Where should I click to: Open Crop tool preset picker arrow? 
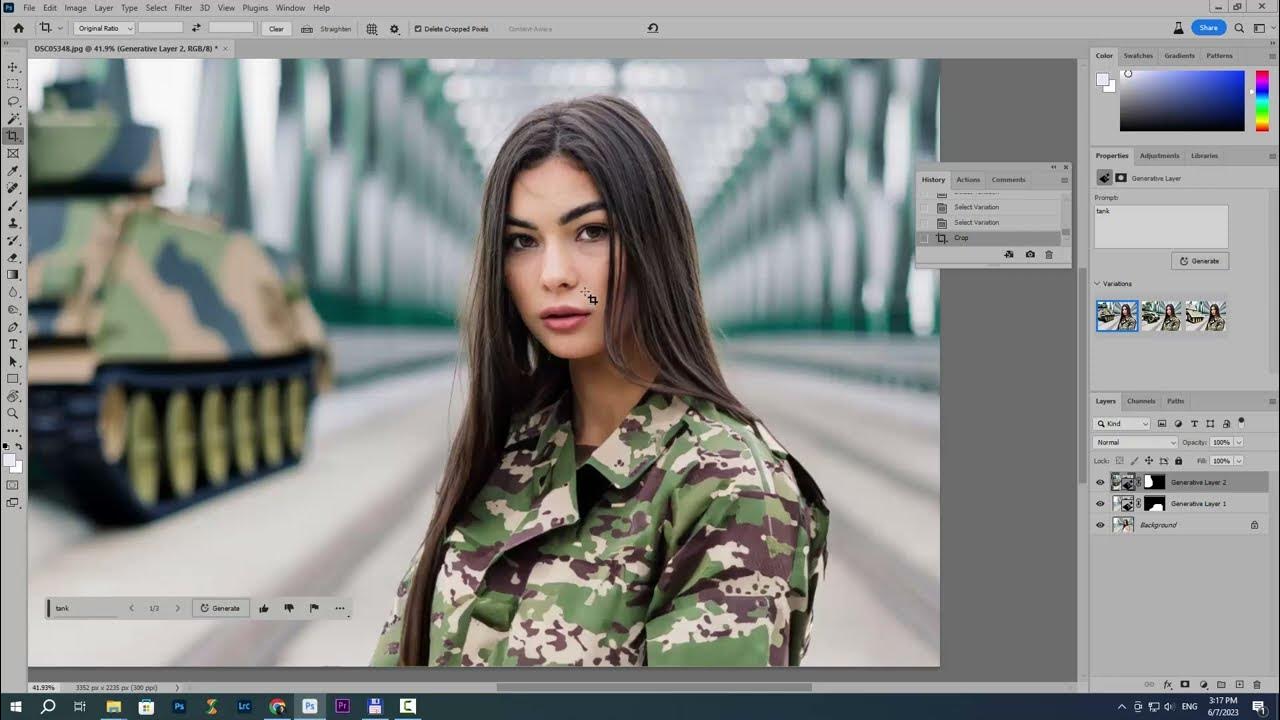click(x=60, y=29)
